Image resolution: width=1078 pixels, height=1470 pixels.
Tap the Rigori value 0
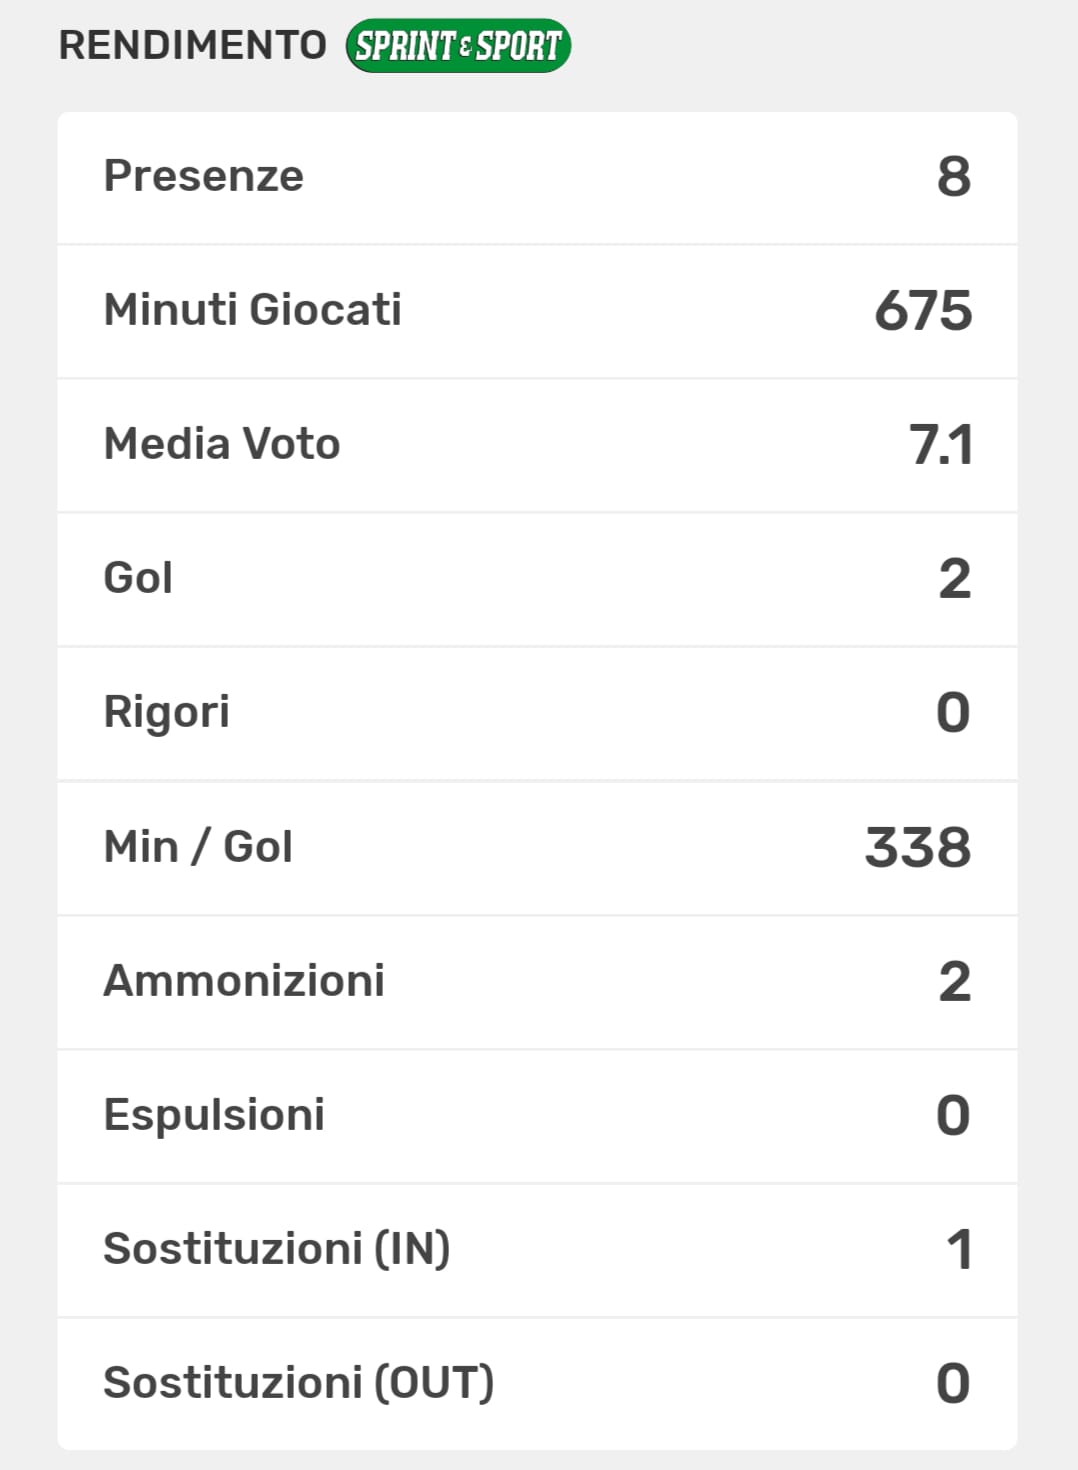click(953, 713)
